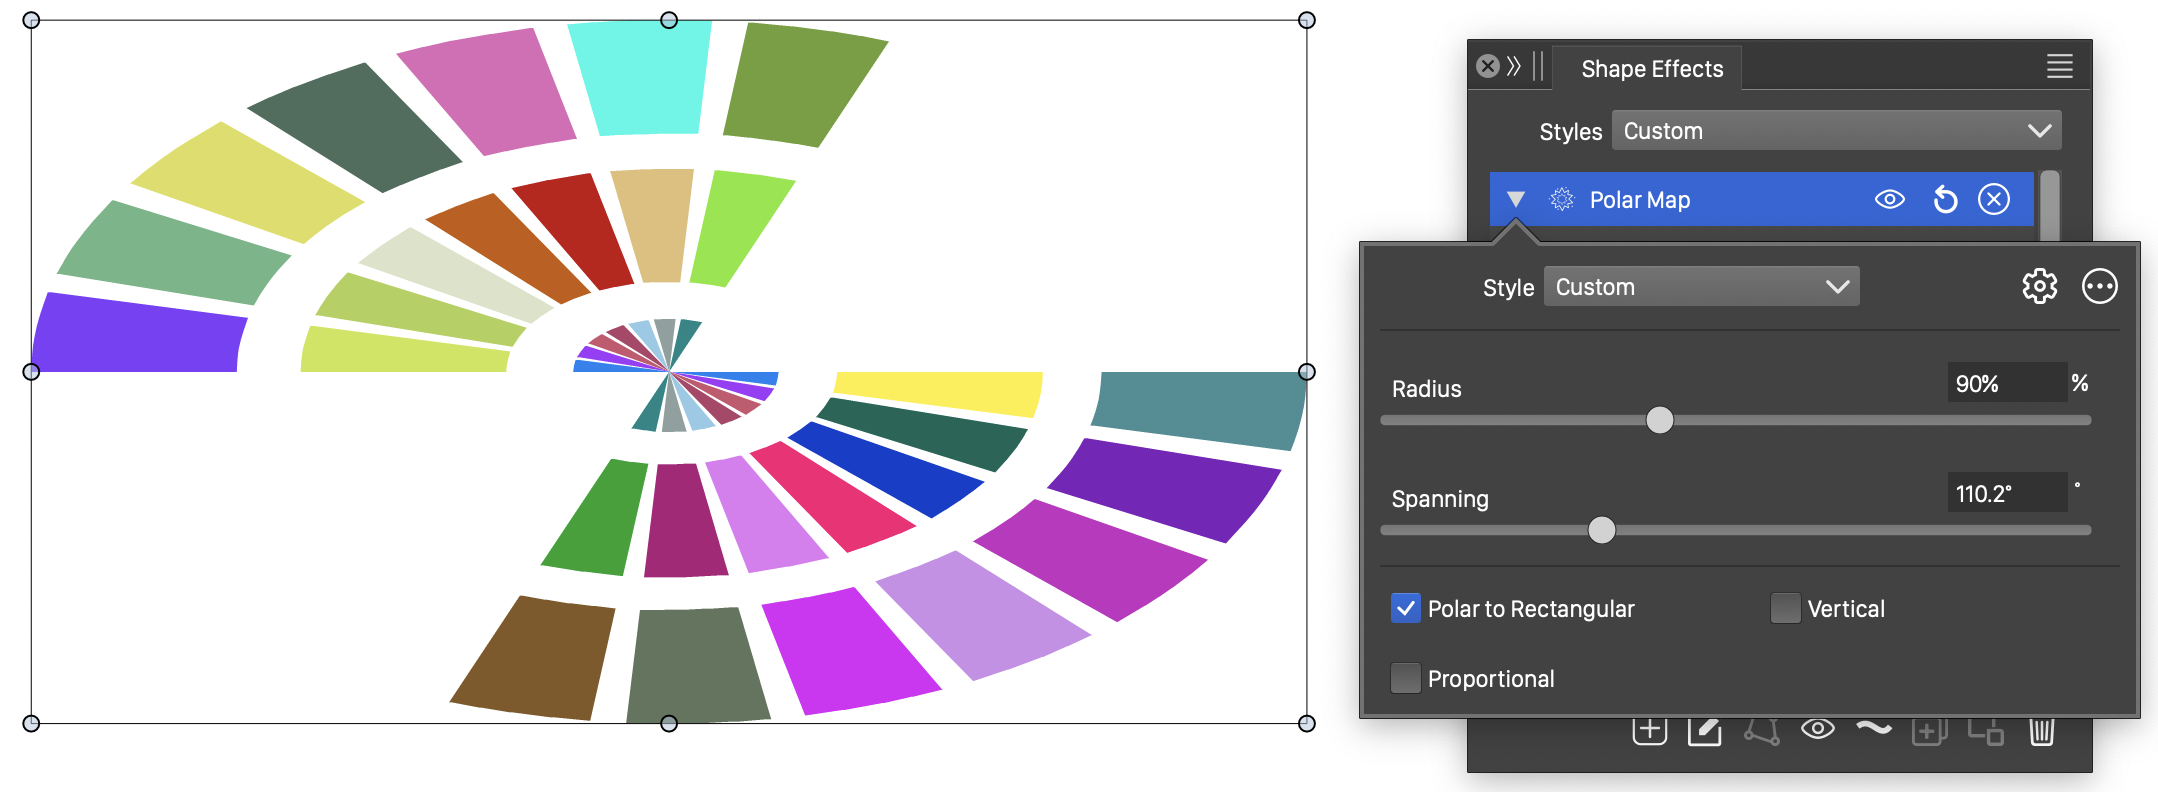Image resolution: width=2158 pixels, height=792 pixels.
Task: Collapse the Polar Map disclosure triangle
Action: [1516, 200]
